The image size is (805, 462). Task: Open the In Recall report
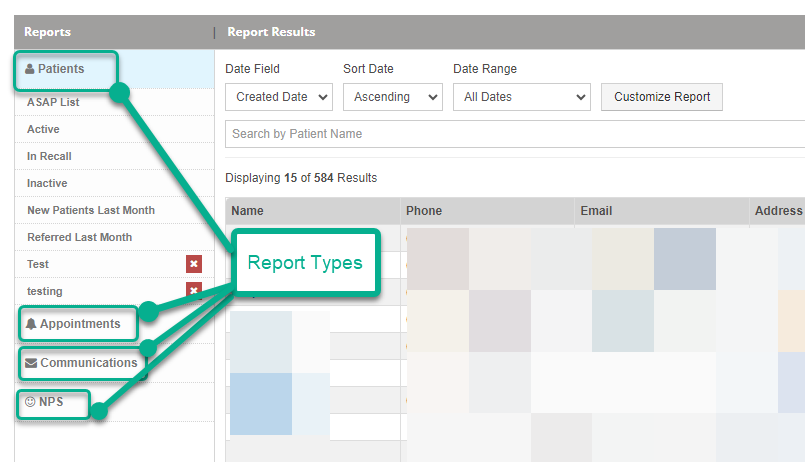(x=49, y=156)
